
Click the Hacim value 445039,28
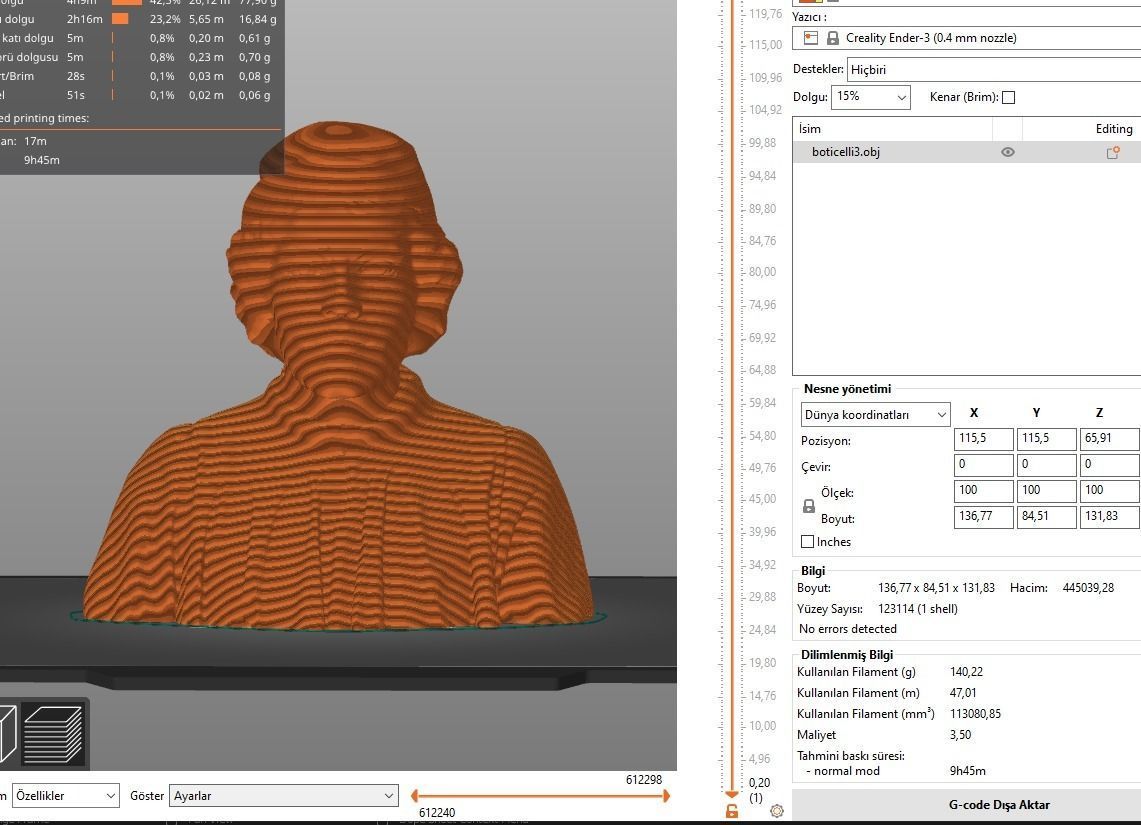coord(1088,588)
